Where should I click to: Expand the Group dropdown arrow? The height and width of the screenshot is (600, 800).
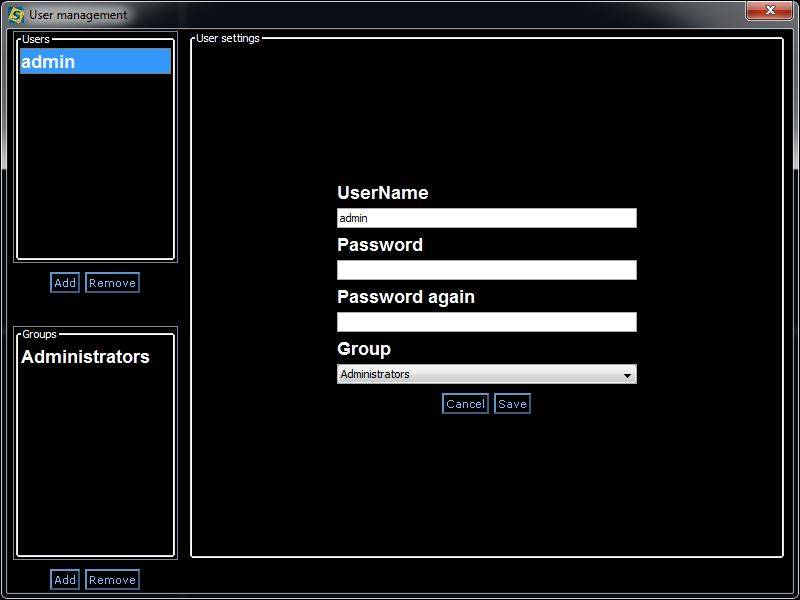[x=627, y=375]
